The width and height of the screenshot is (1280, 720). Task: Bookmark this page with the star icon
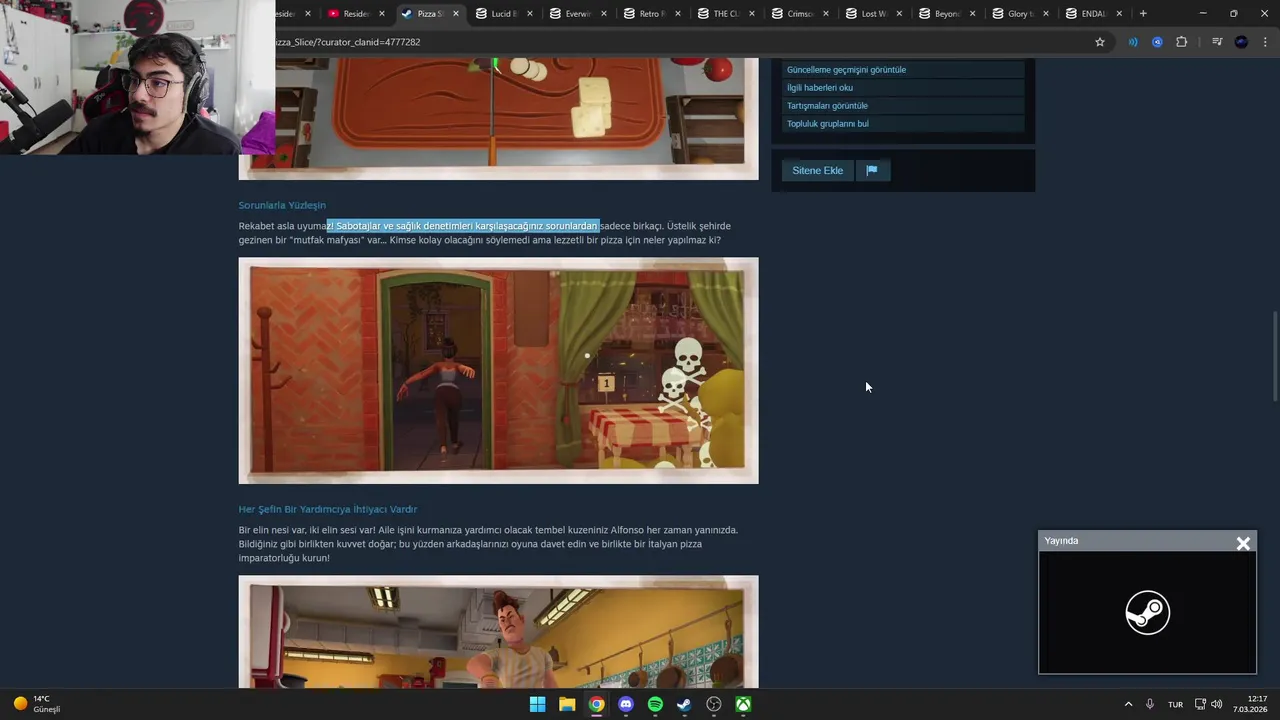(x=1100, y=42)
